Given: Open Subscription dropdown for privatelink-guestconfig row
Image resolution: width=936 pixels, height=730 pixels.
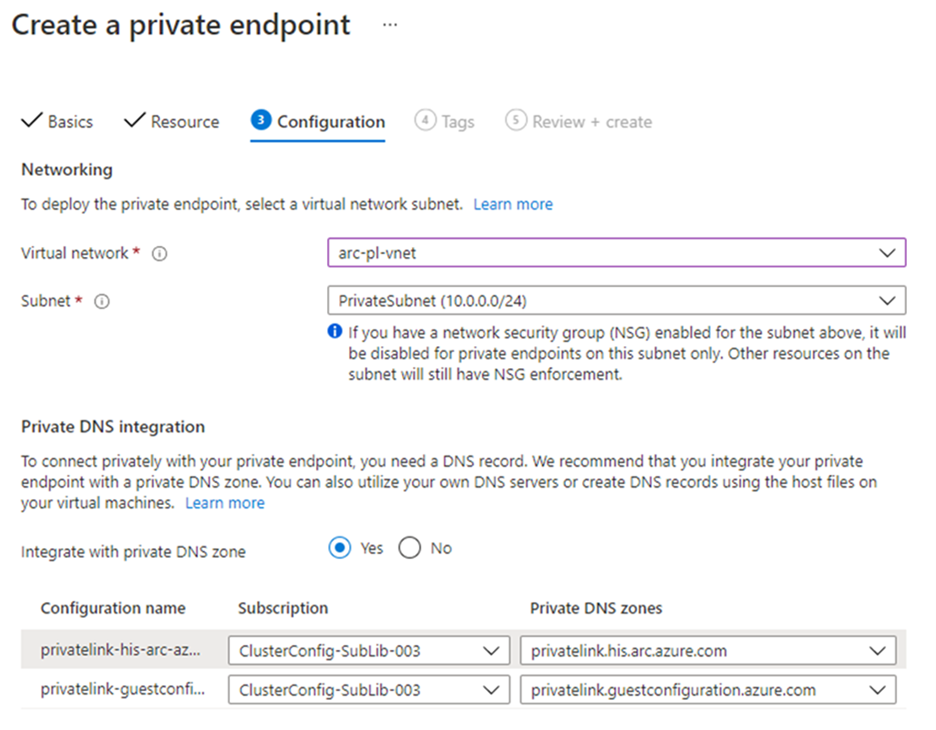Looking at the screenshot, I should tap(367, 690).
